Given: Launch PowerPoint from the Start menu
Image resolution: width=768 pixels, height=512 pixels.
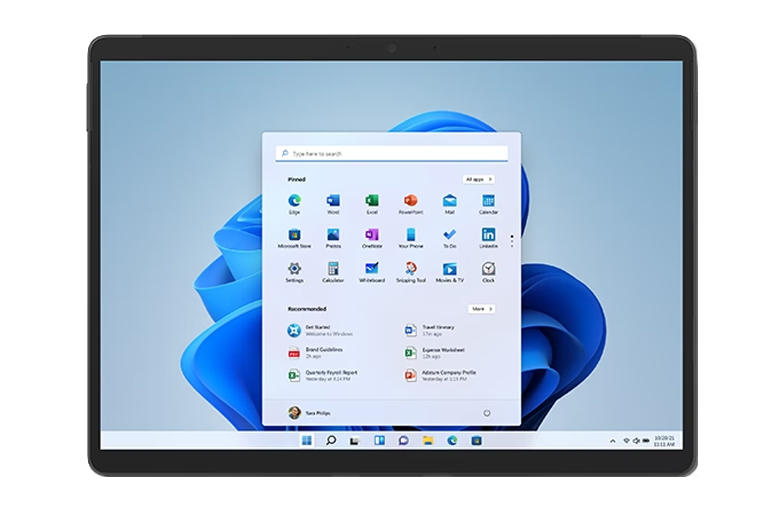Looking at the screenshot, I should click(410, 204).
